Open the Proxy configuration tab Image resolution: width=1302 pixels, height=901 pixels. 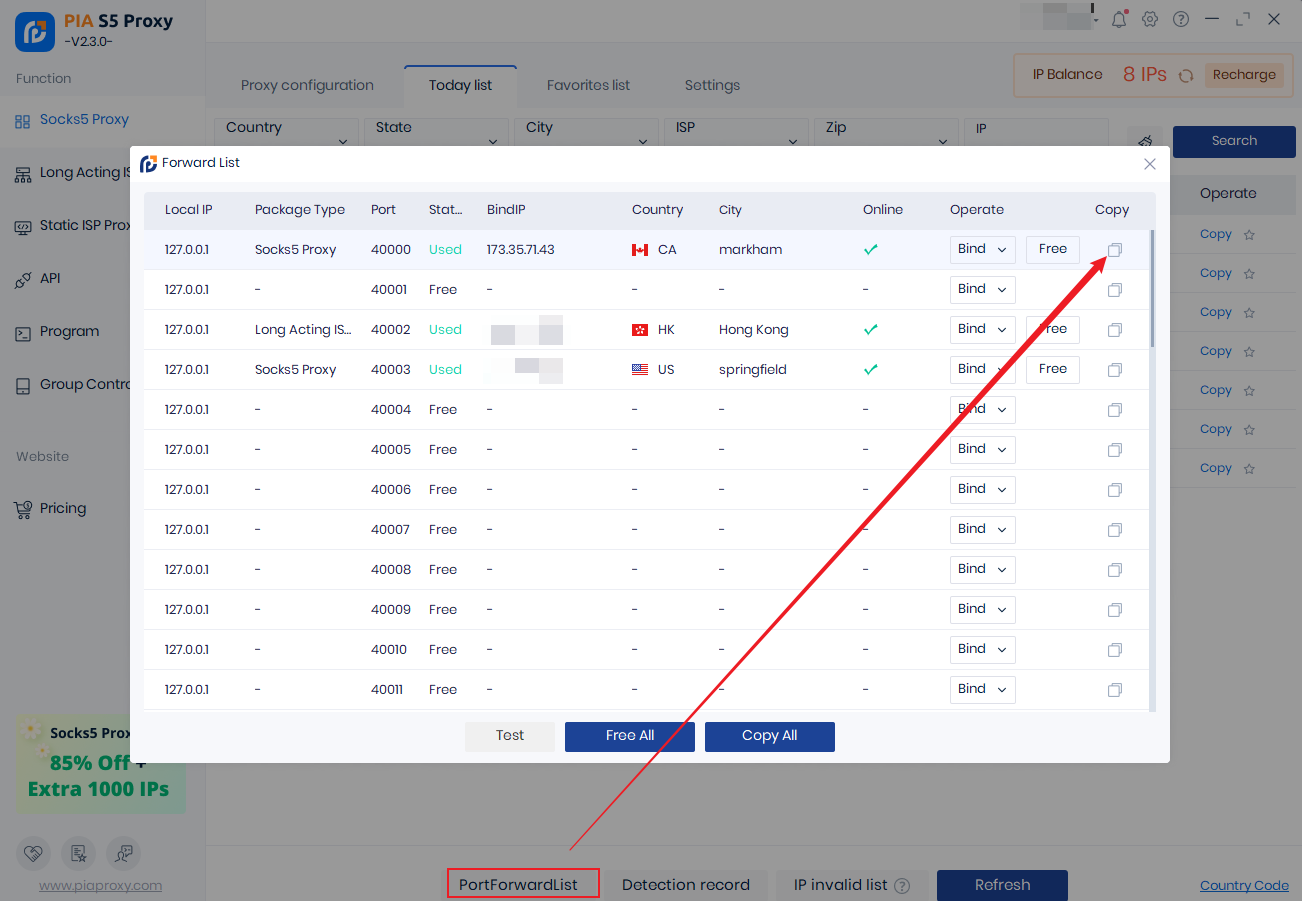coord(307,85)
